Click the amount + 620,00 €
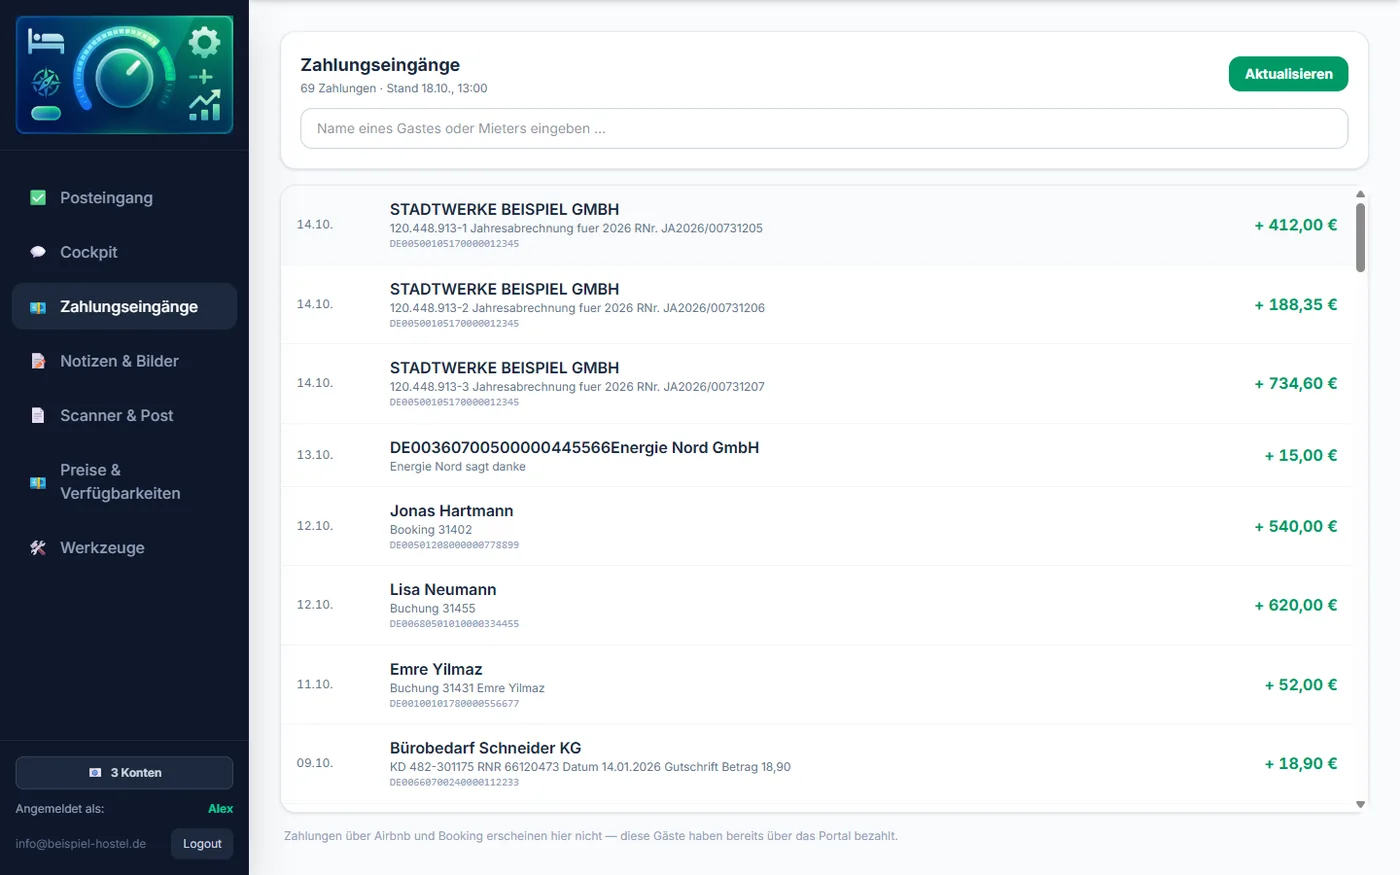This screenshot has height=875, width=1400. [1296, 605]
